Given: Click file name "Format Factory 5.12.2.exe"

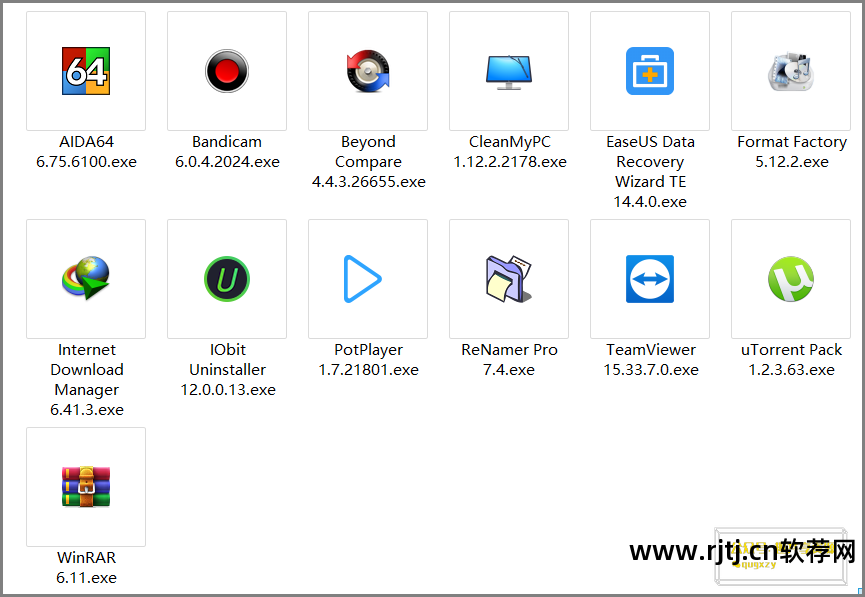Looking at the screenshot, I should [x=792, y=152].
